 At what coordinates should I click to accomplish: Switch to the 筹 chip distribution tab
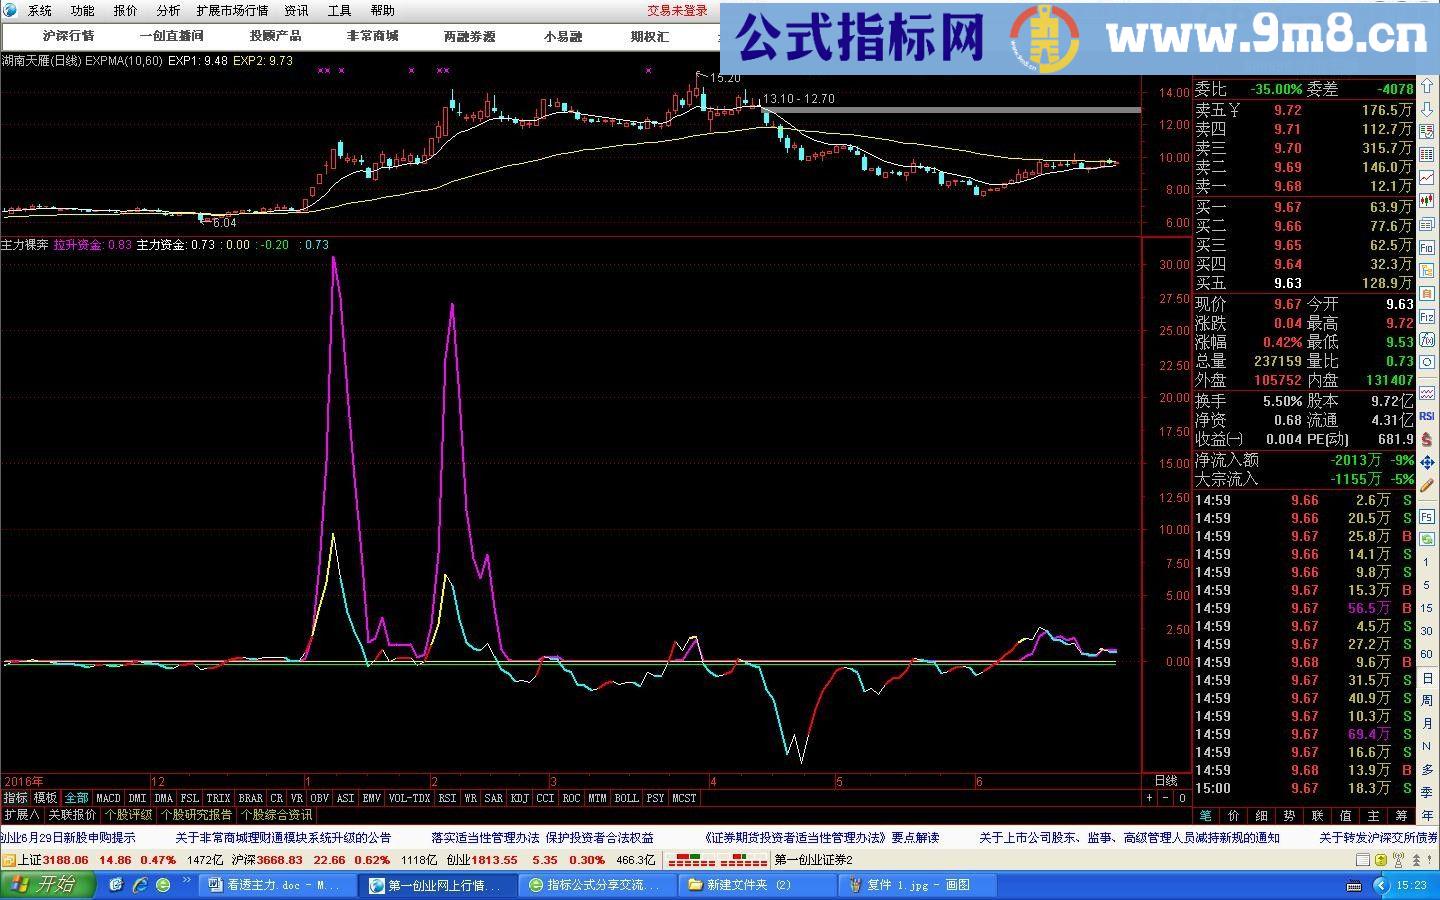pyautogui.click(x=1401, y=816)
